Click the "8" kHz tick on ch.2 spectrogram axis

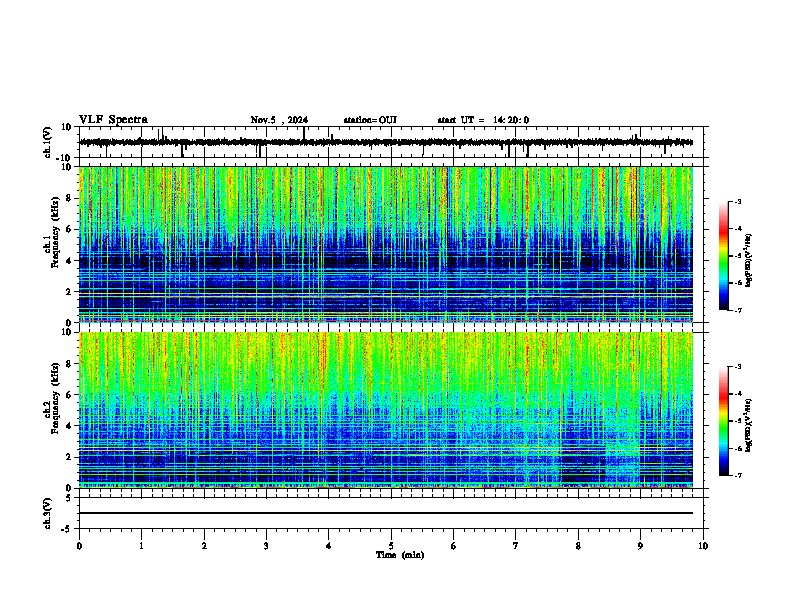70,364
